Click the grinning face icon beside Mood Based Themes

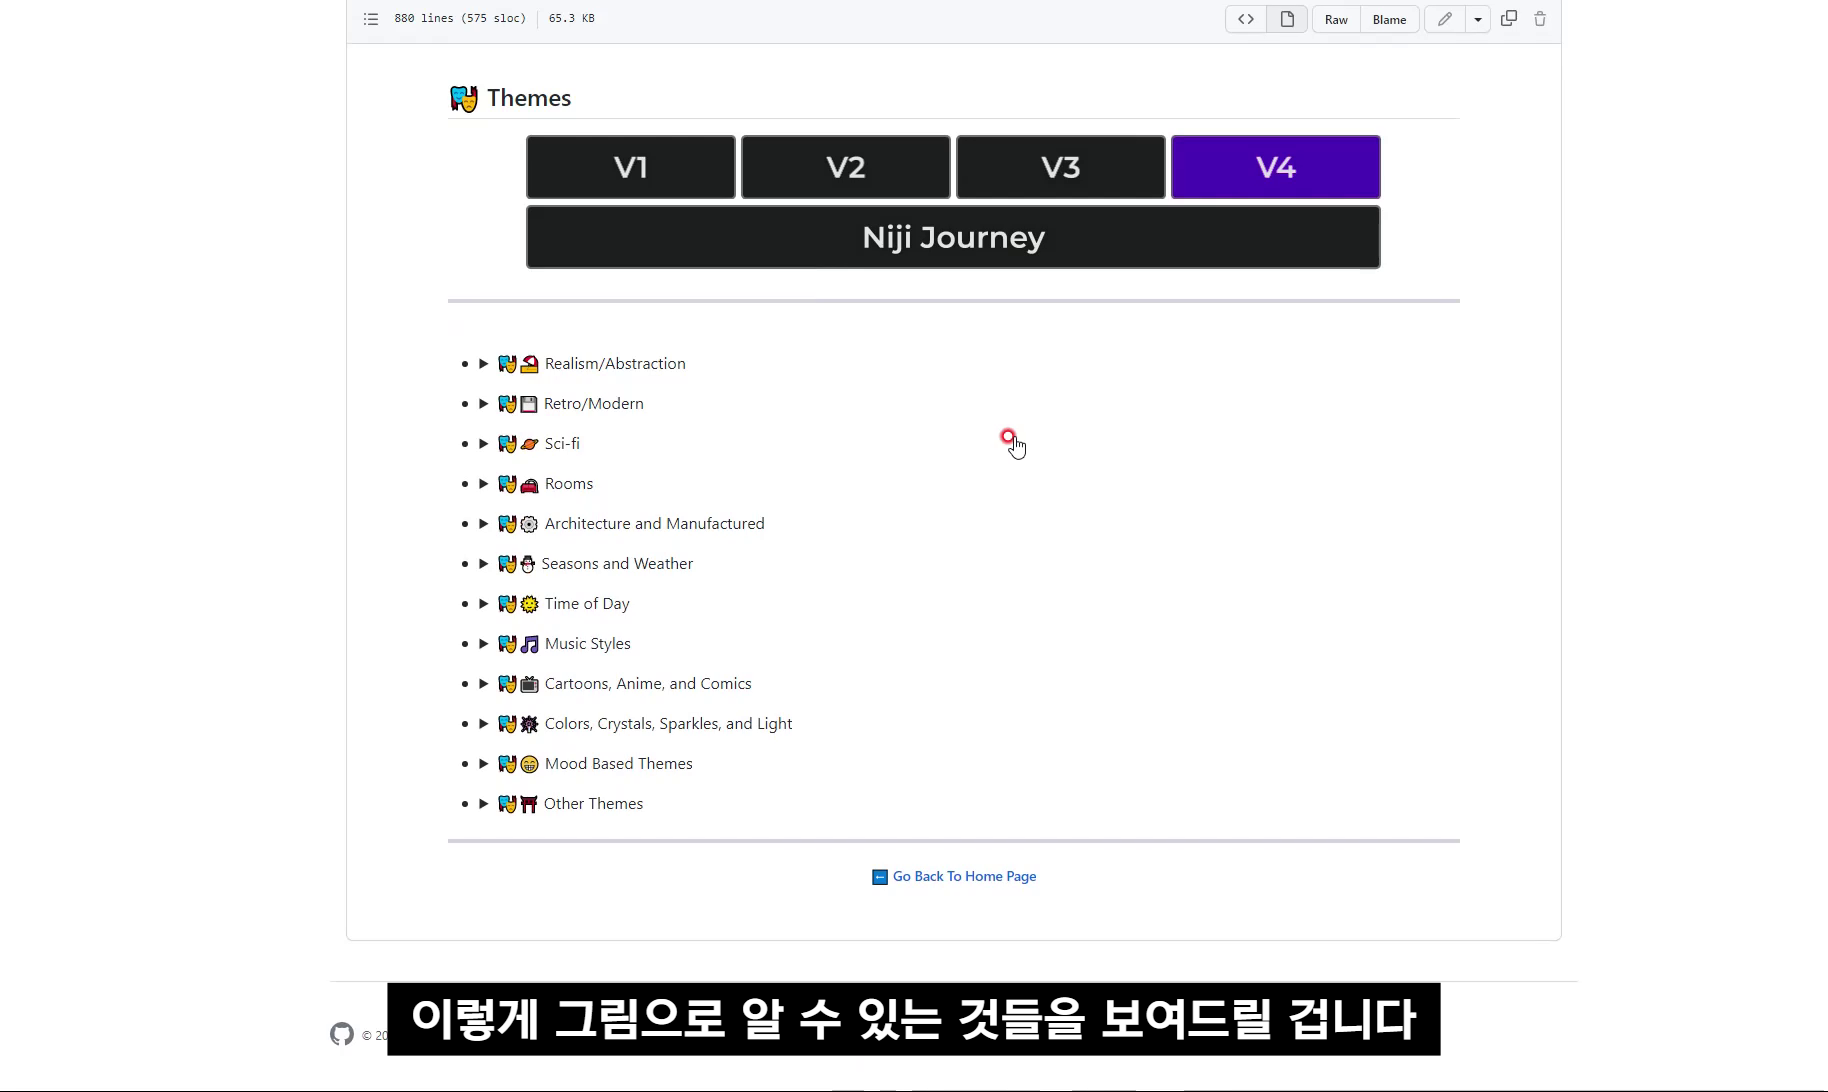click(529, 765)
